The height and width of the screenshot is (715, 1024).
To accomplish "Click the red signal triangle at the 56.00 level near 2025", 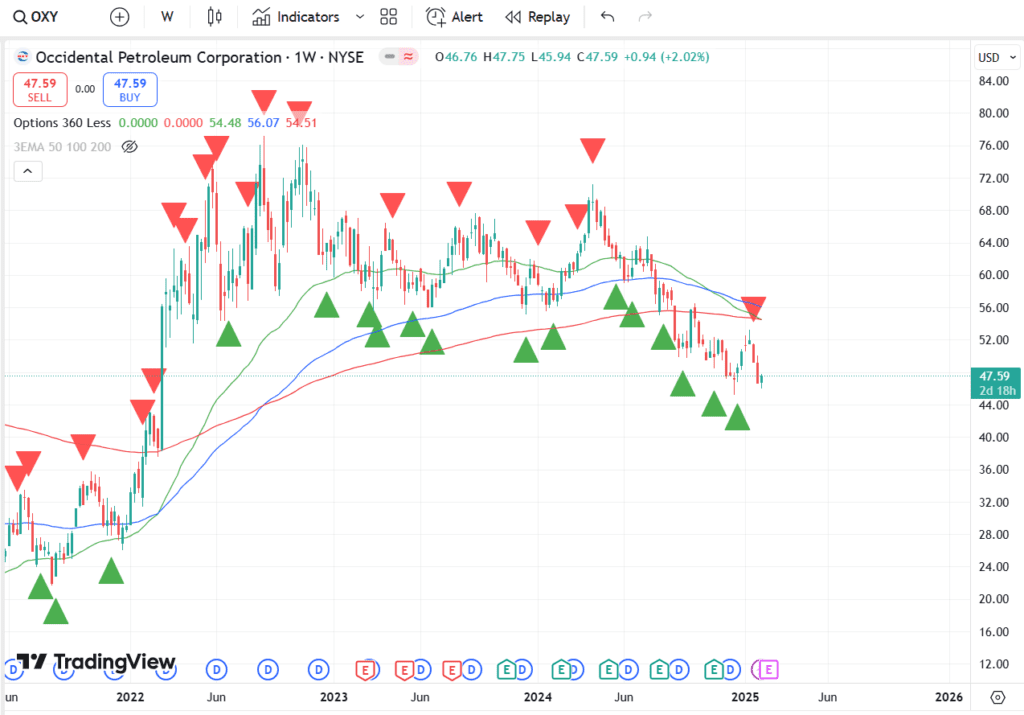I will 754,308.
